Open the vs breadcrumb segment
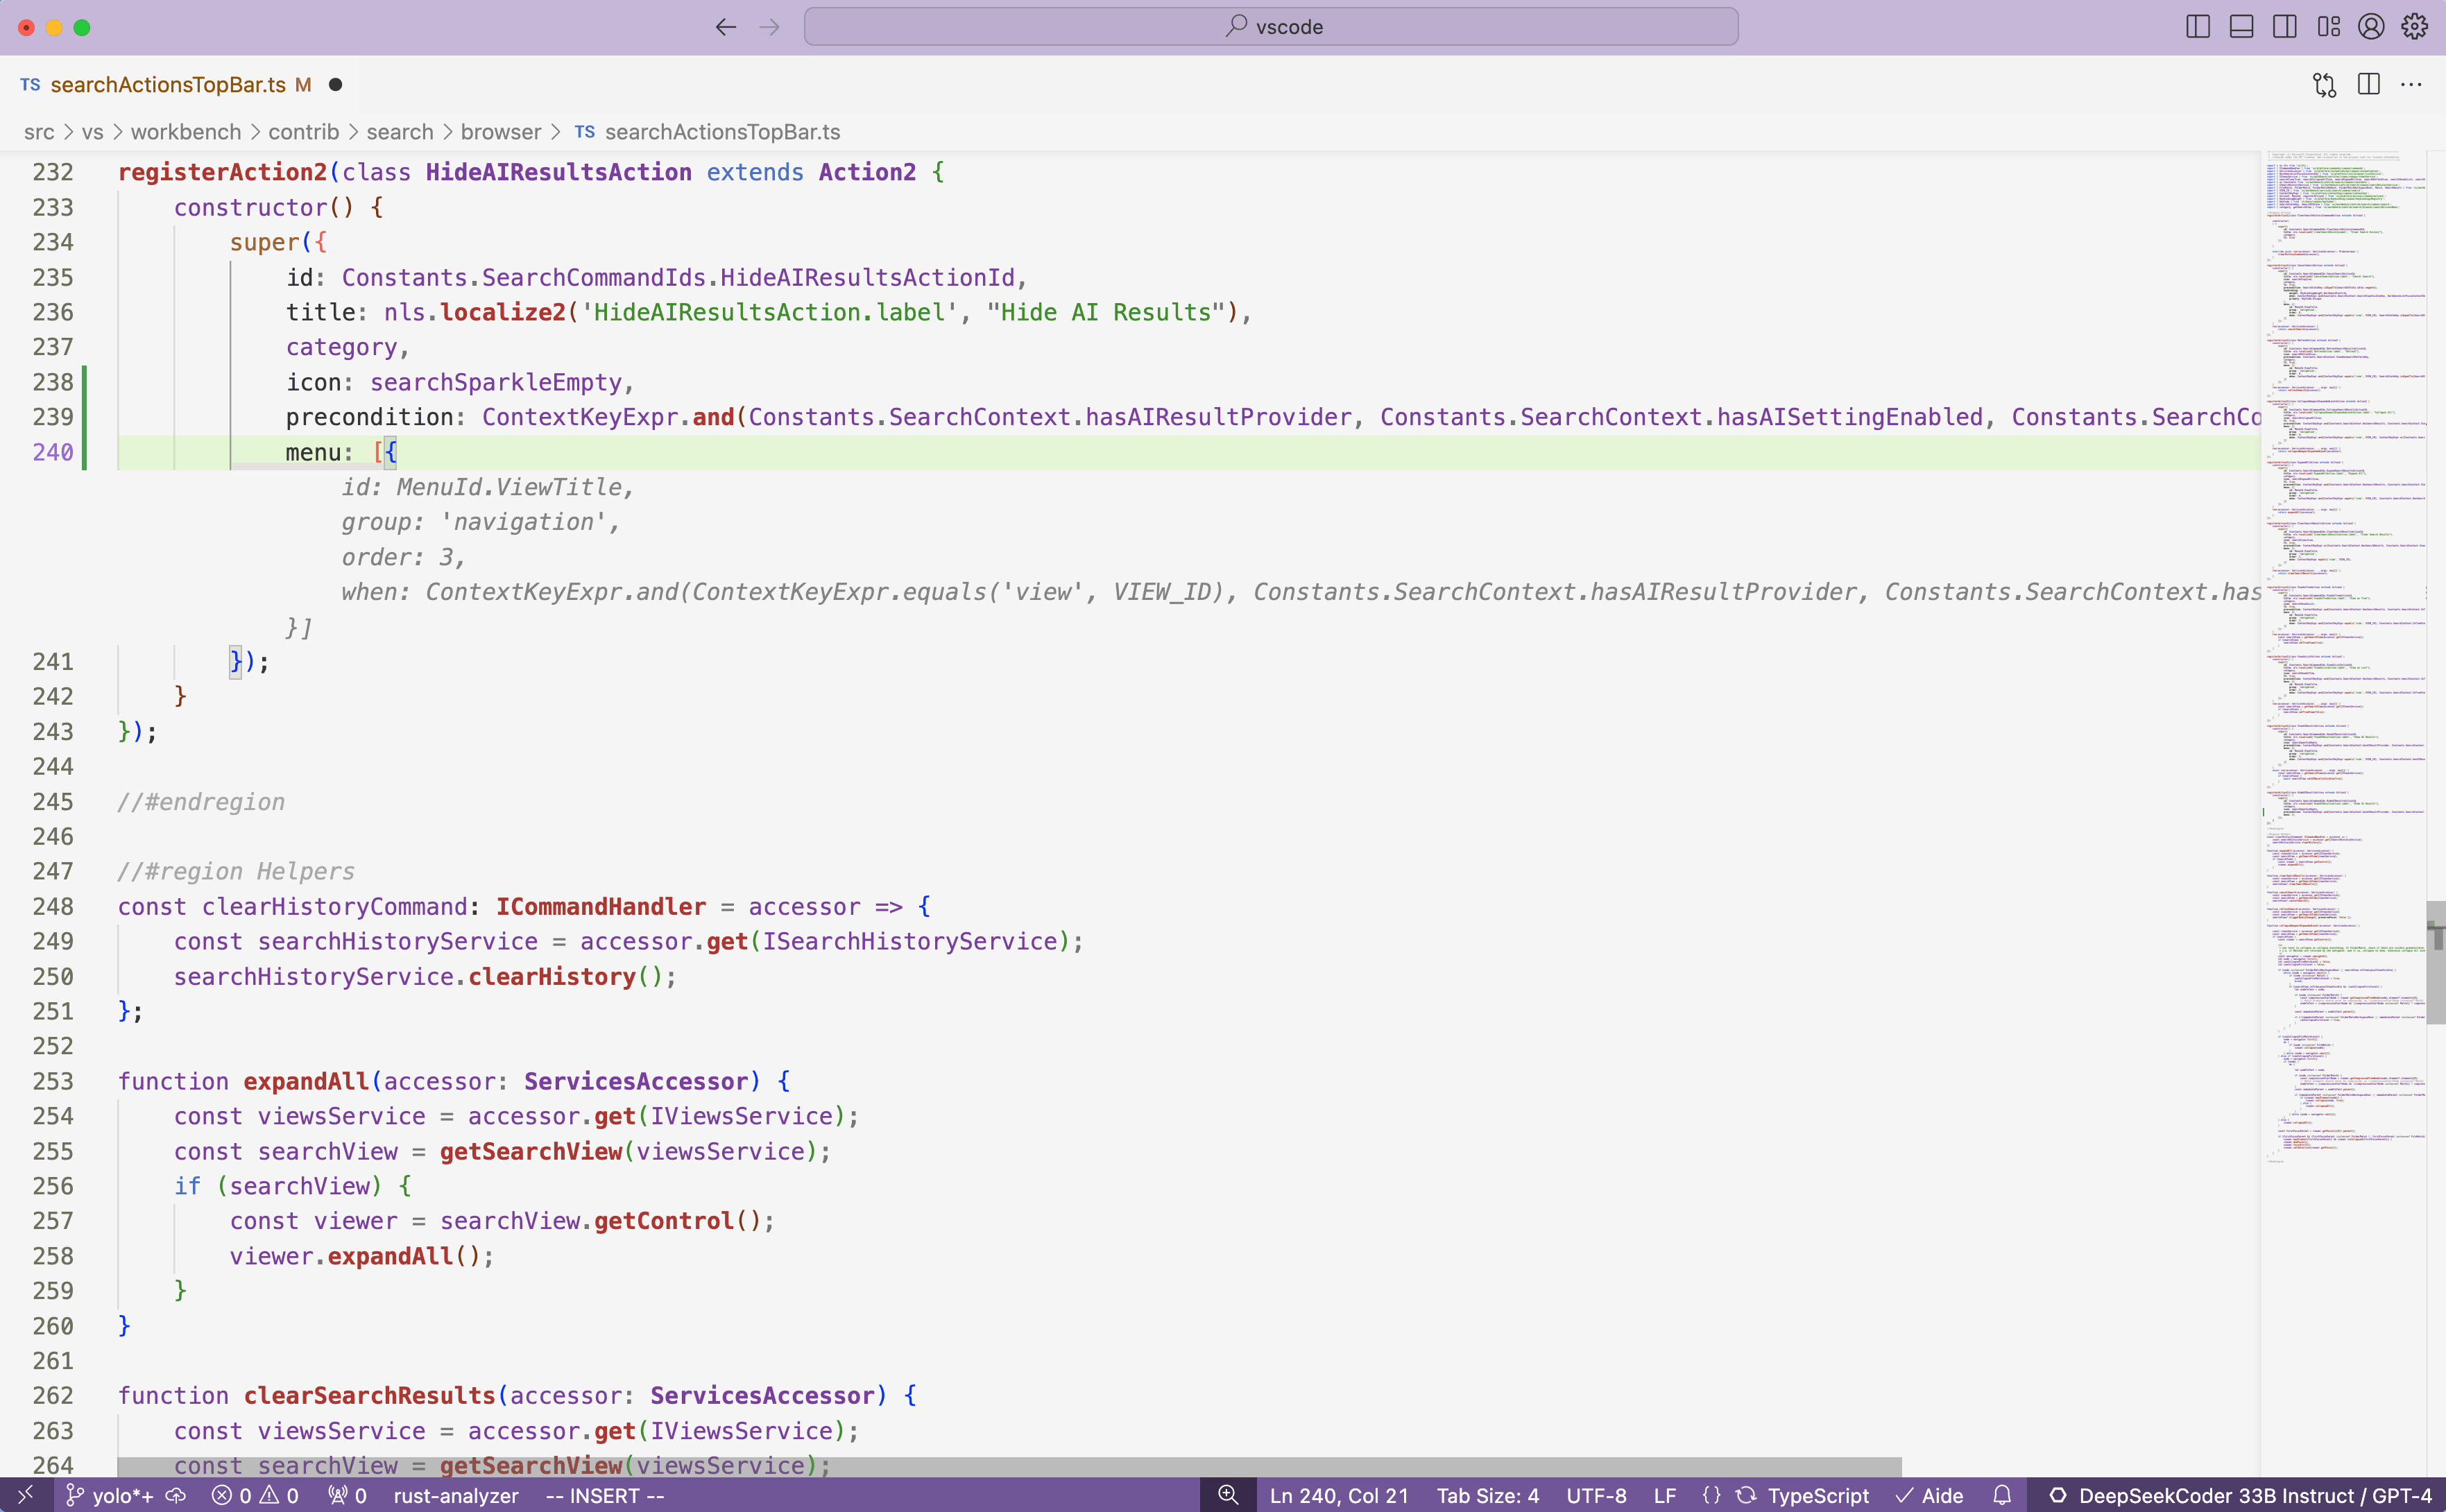The image size is (2446, 1512). 93,132
